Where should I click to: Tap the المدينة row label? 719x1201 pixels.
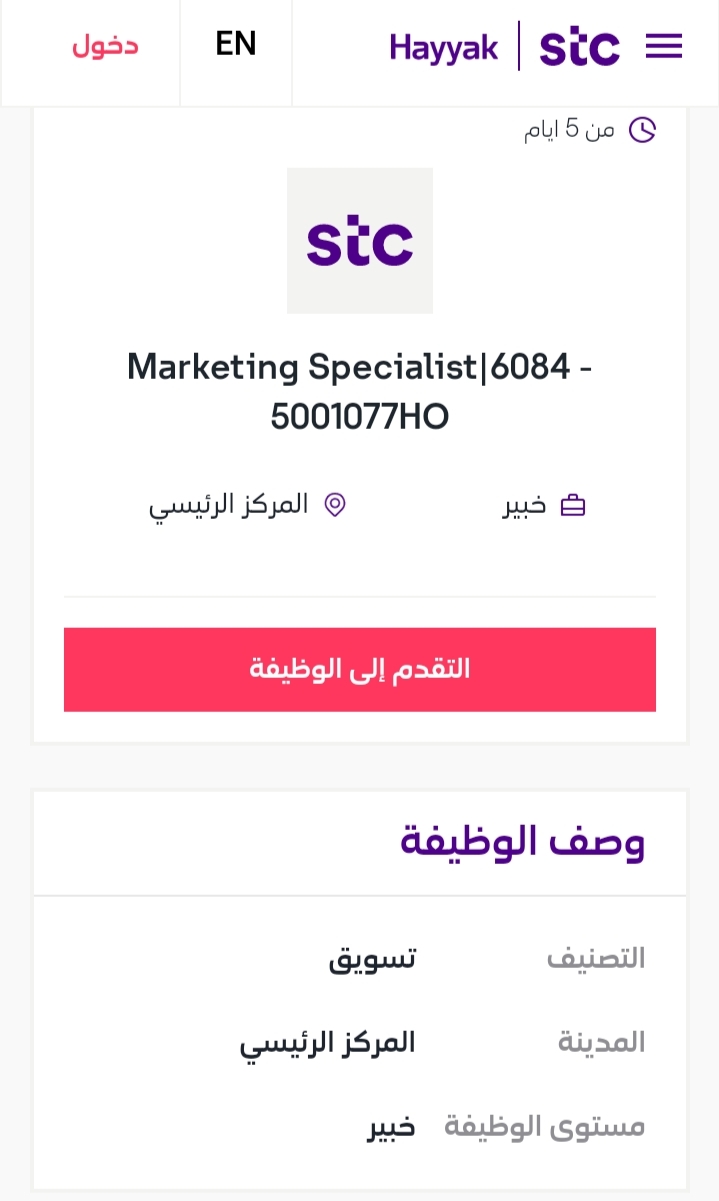click(601, 1042)
